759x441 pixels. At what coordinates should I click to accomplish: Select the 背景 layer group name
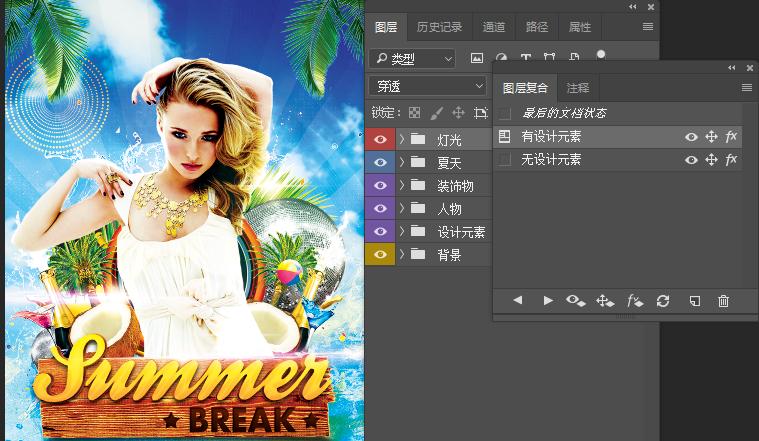point(449,255)
